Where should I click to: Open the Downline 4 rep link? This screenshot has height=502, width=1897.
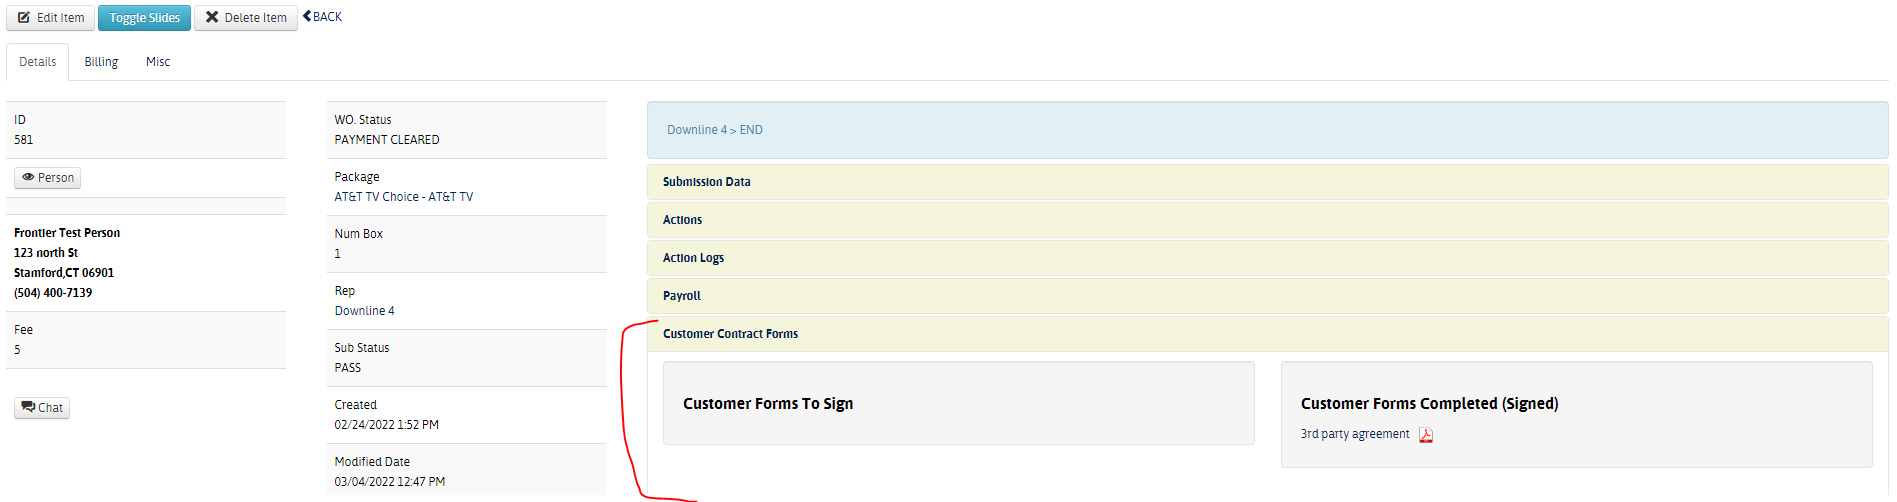[364, 311]
